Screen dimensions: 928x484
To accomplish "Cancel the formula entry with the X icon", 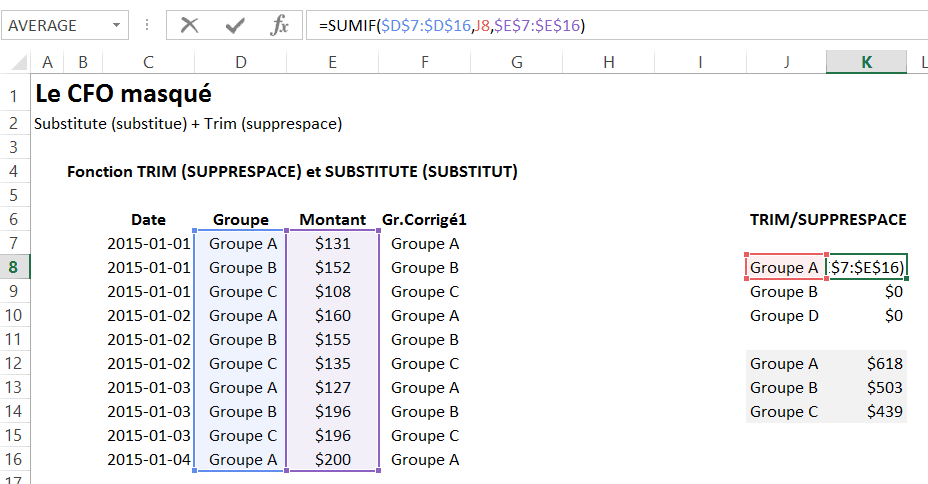I will [188, 25].
